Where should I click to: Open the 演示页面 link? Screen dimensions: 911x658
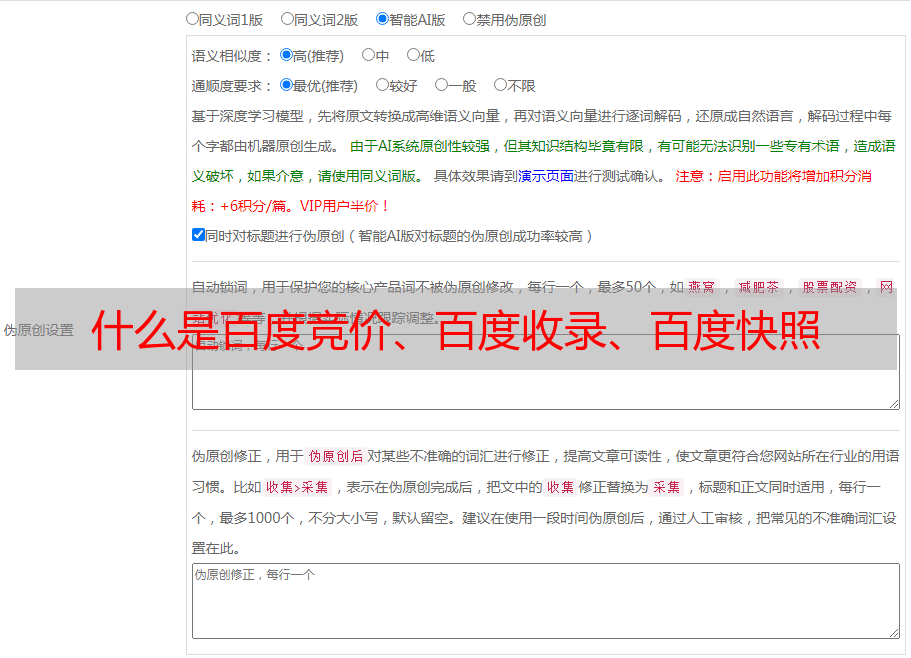point(546,176)
